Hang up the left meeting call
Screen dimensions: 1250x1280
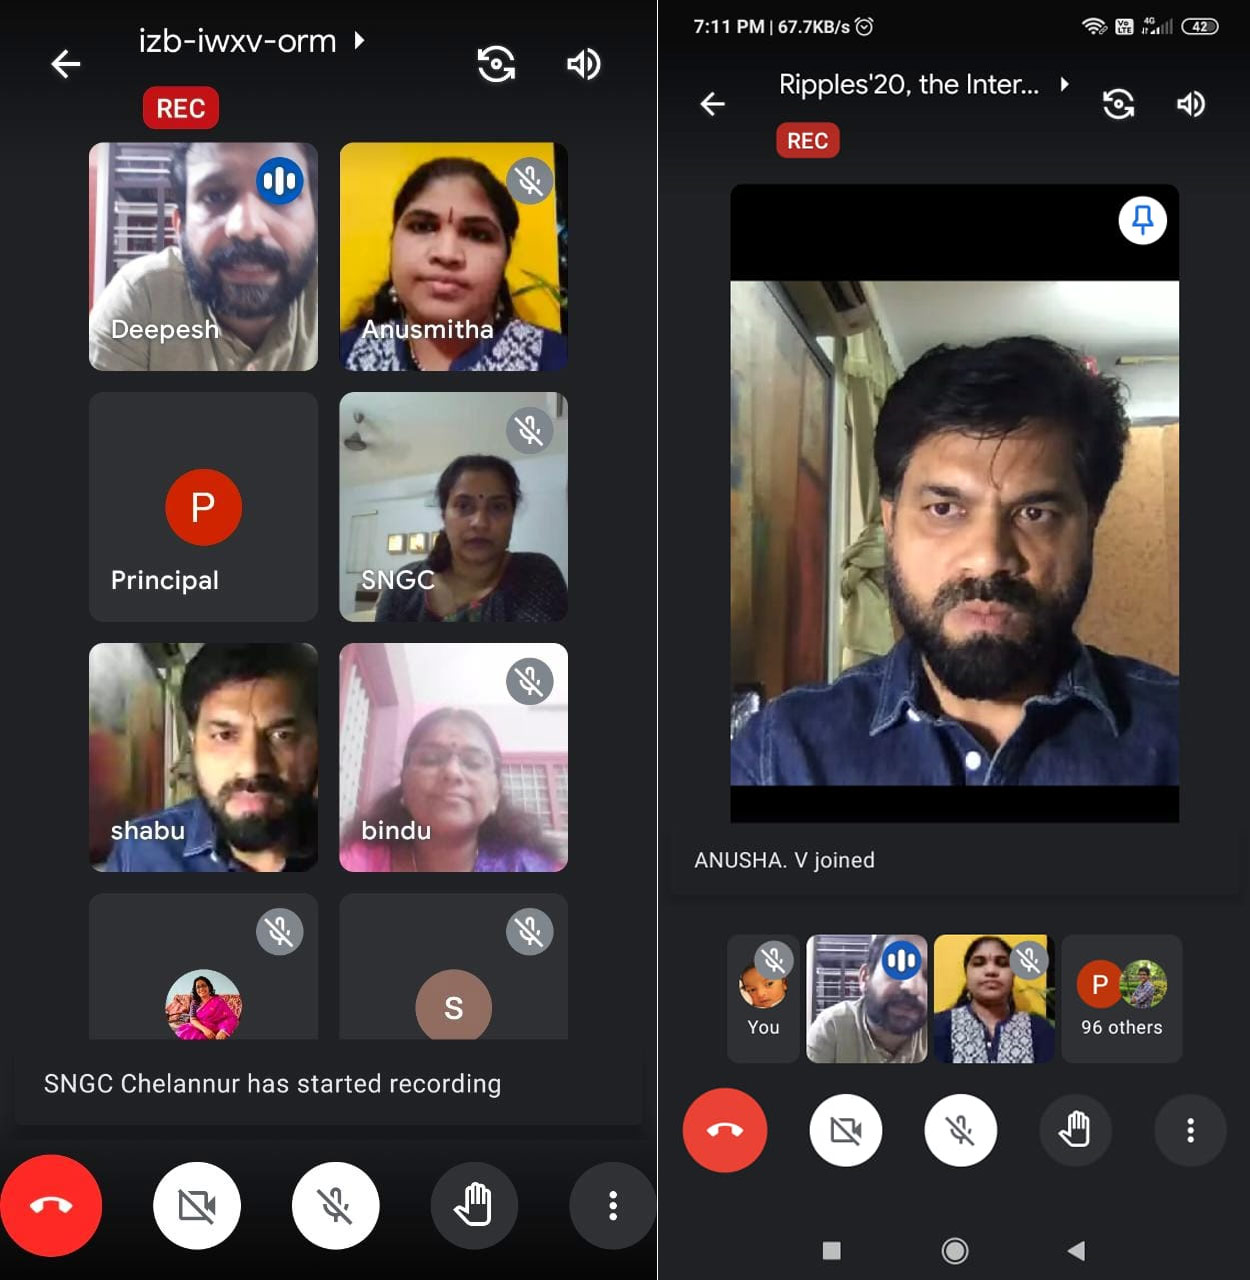[x=51, y=1205]
